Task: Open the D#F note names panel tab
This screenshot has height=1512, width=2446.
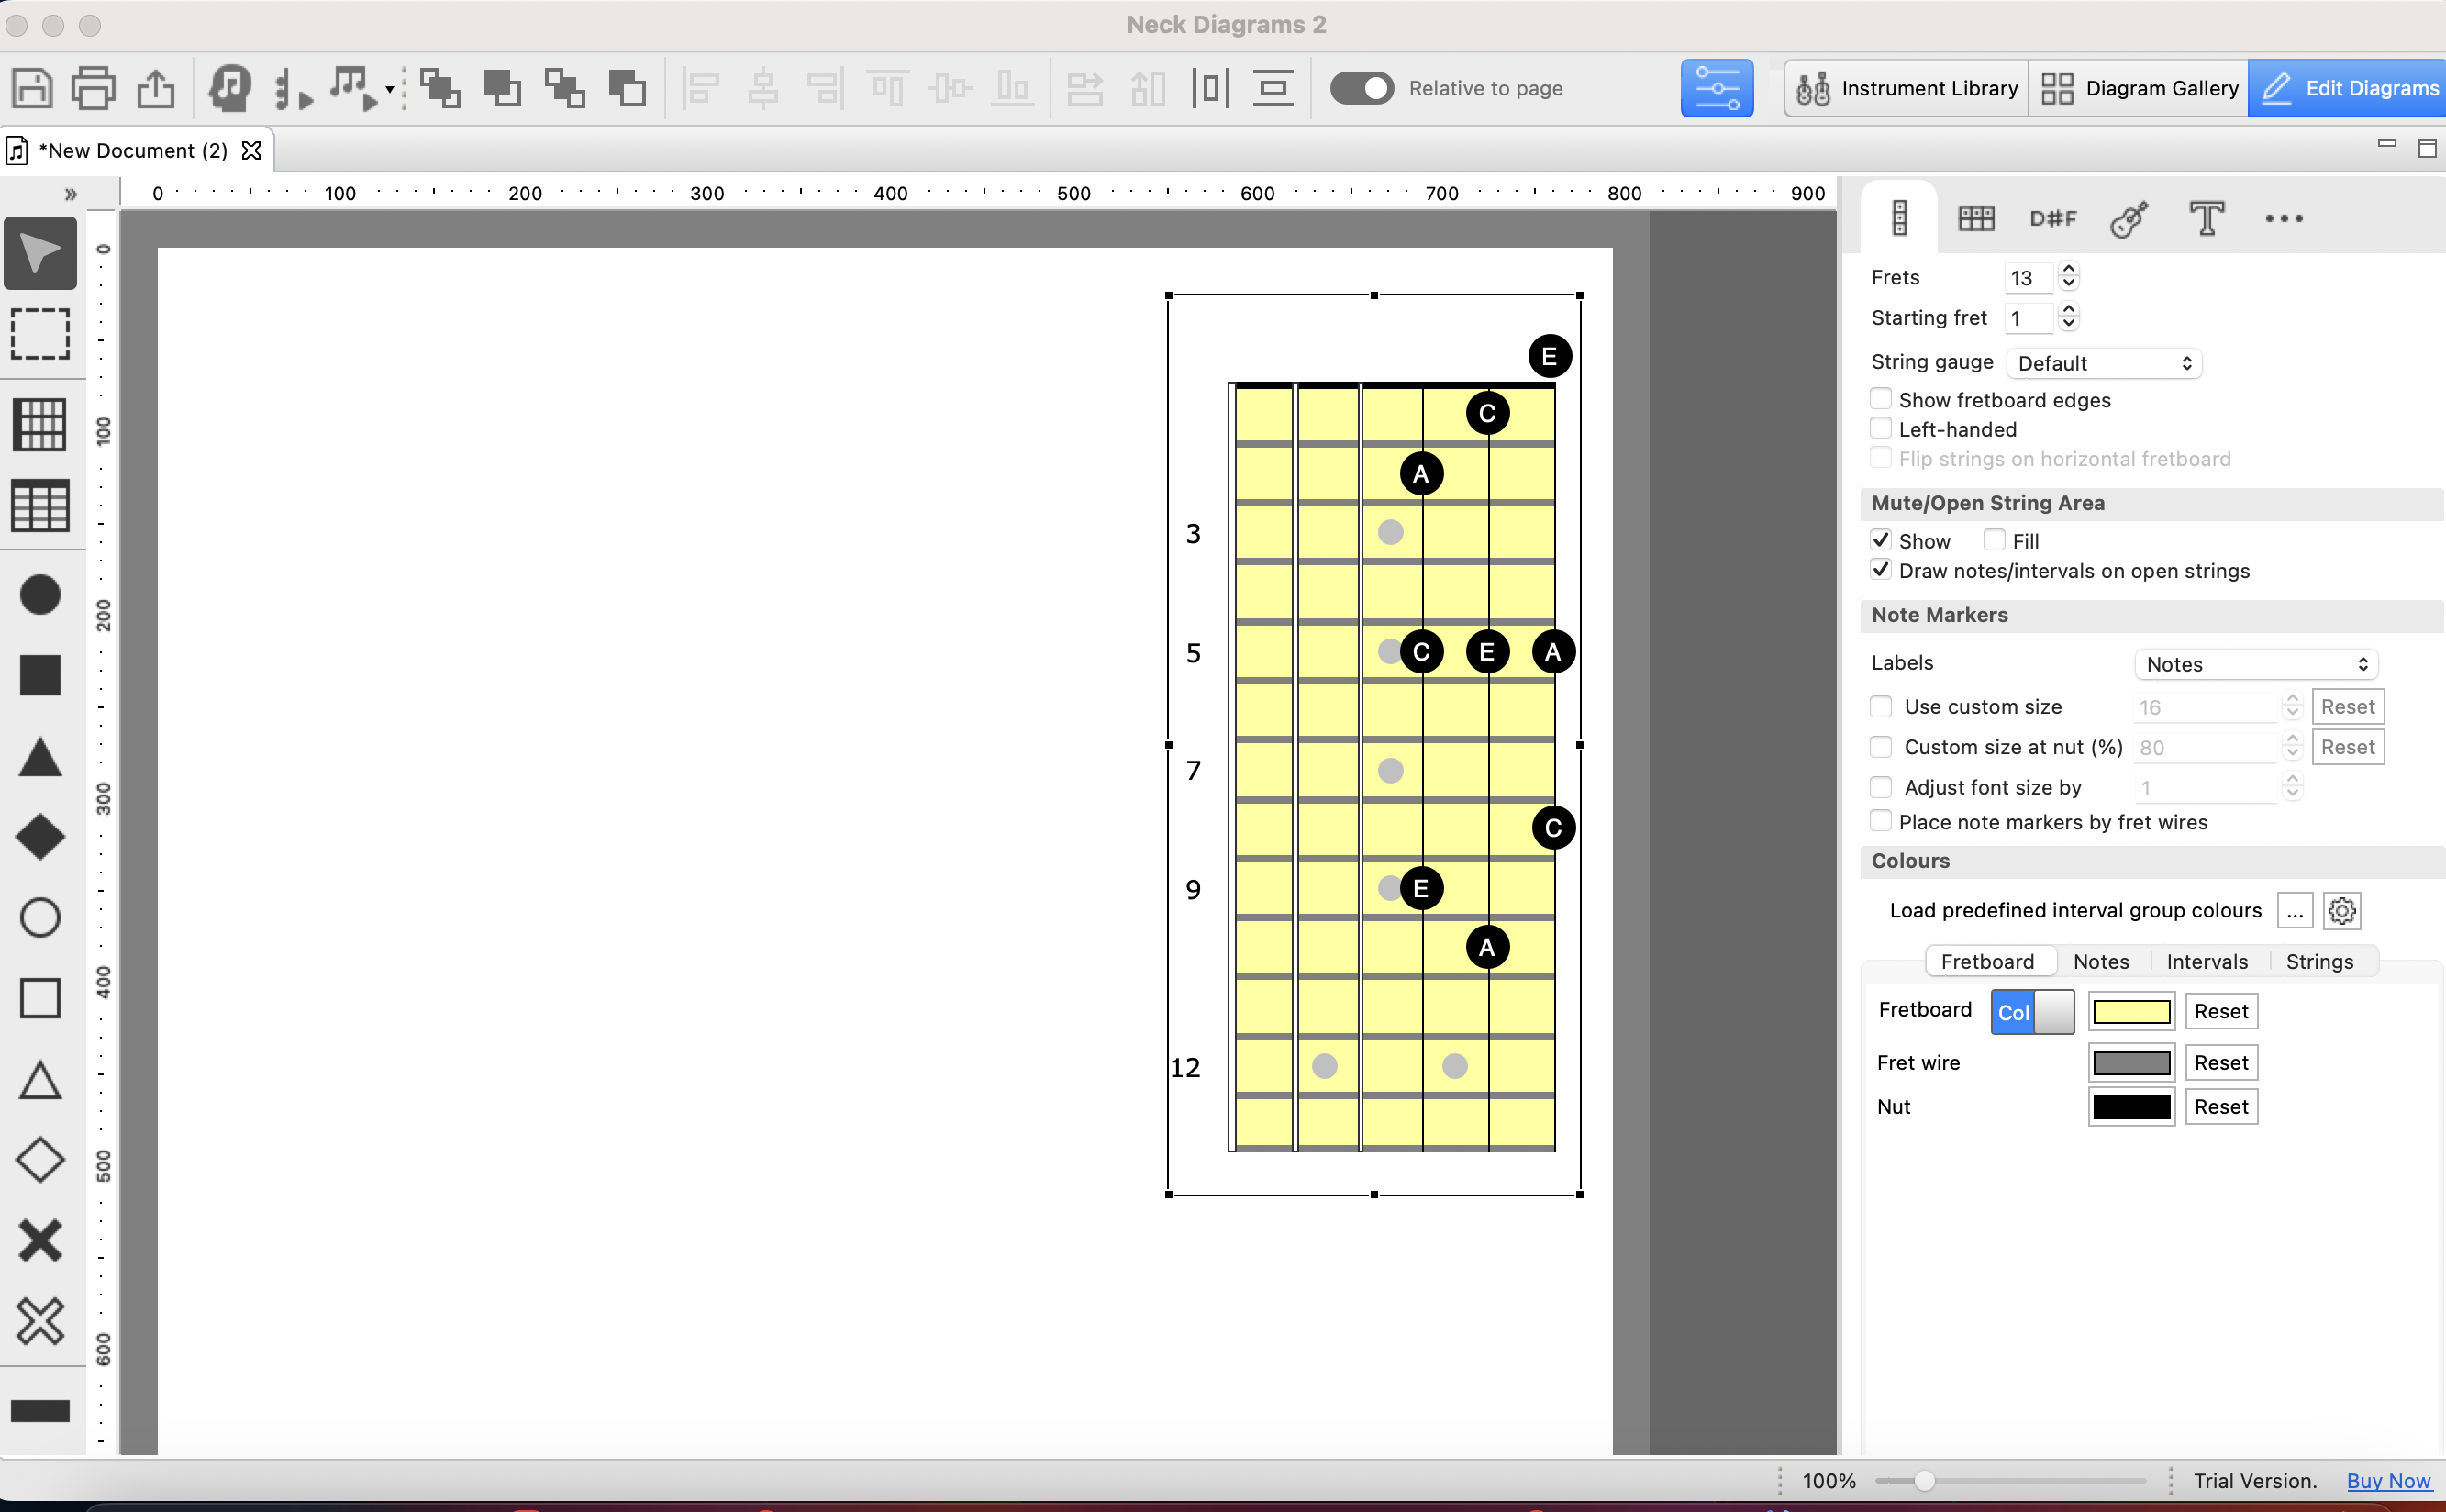Action: [x=2053, y=218]
